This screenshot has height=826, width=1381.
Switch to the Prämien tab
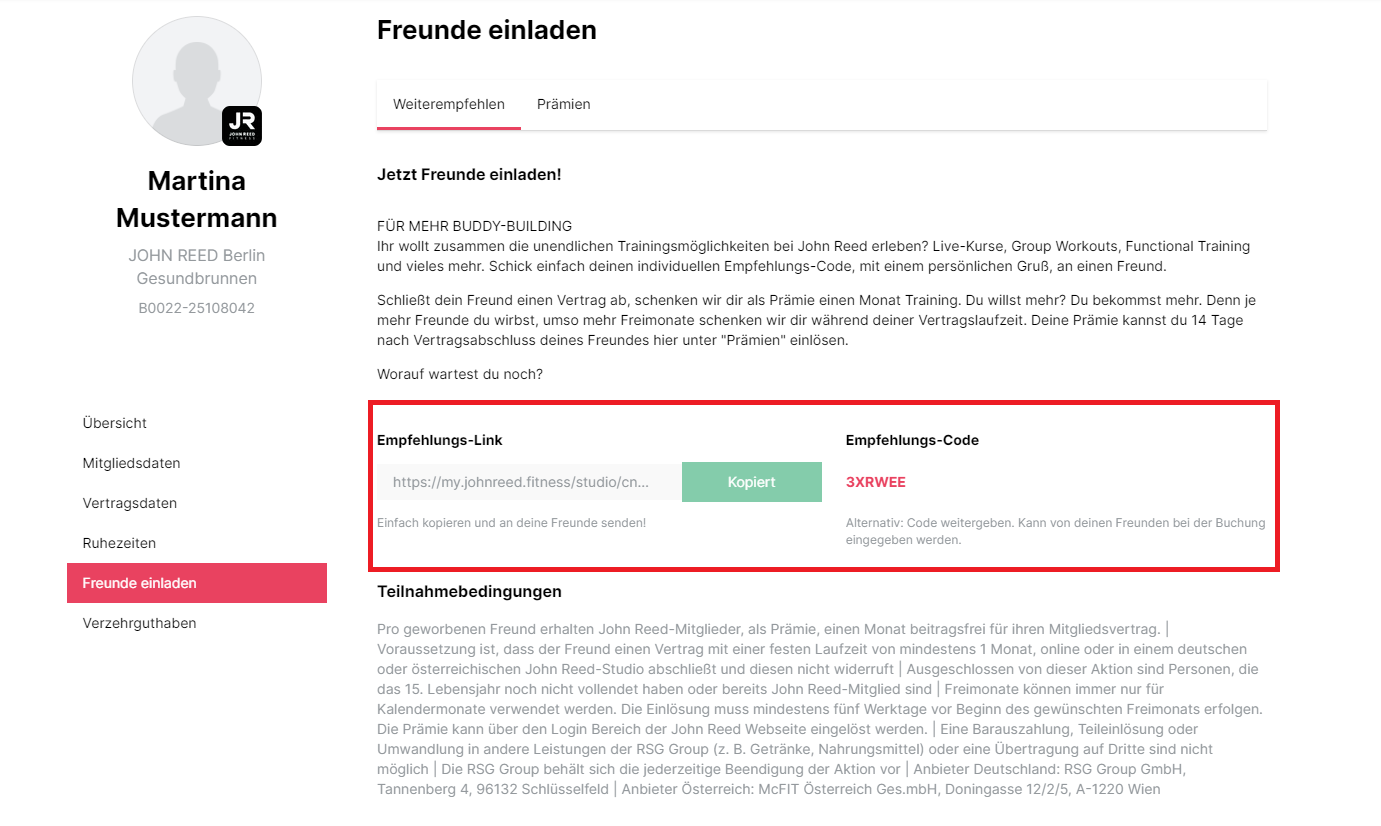tap(564, 104)
